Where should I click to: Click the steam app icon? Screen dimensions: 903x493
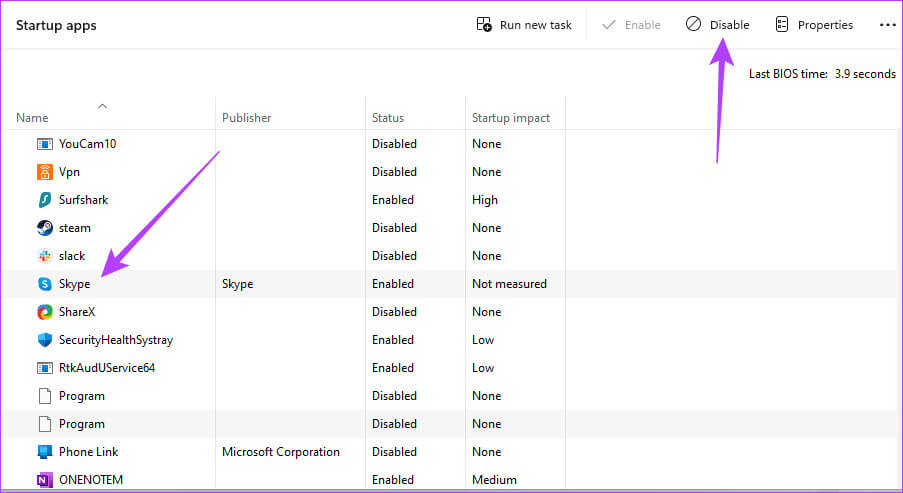tap(44, 228)
